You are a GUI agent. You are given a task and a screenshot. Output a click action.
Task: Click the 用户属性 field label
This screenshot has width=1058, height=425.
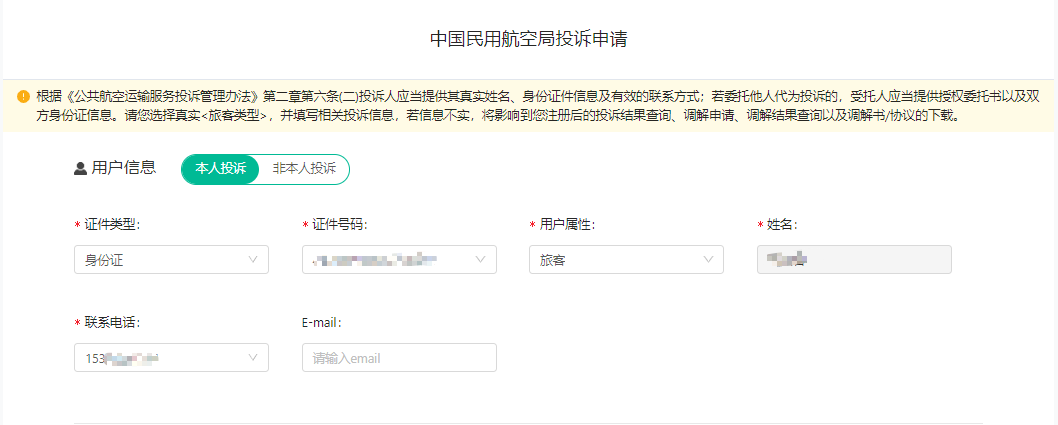click(565, 225)
